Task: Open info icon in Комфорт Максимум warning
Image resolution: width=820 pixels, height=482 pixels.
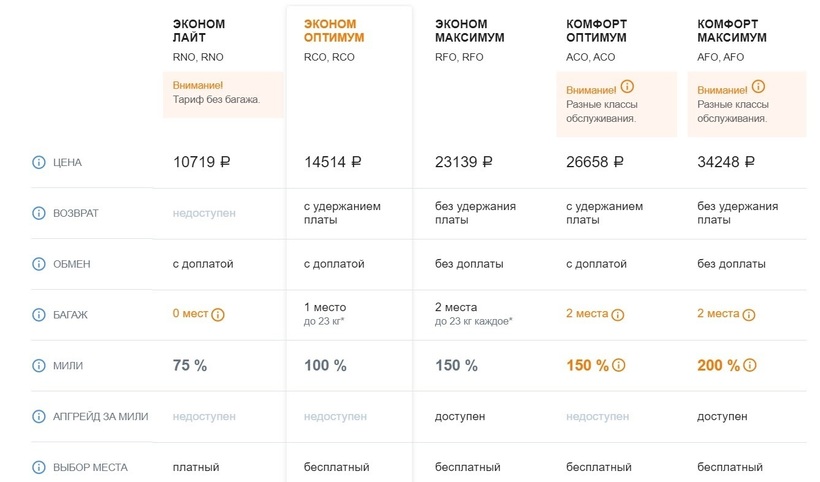Action: pos(758,87)
